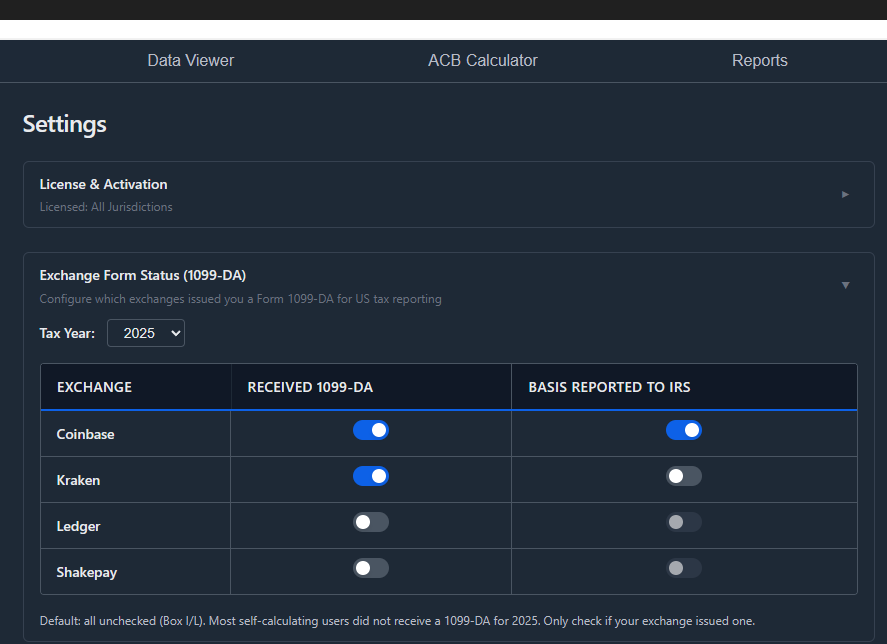Expand the License & Activation section arrow
The width and height of the screenshot is (887, 644).
click(x=845, y=194)
